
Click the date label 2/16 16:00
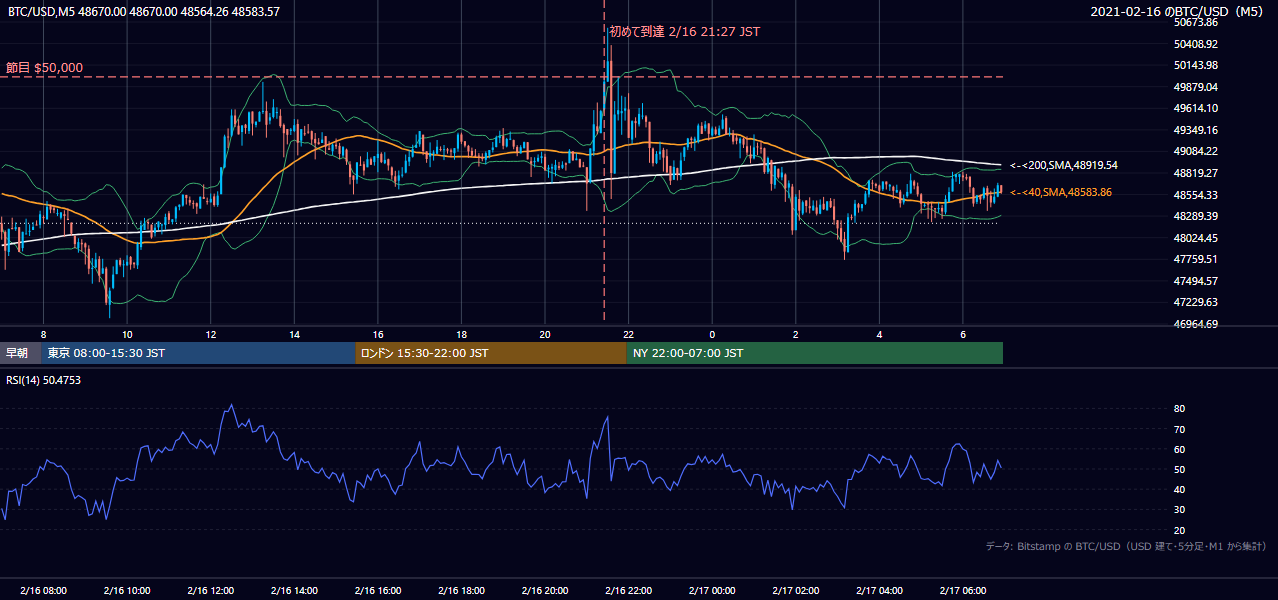tap(377, 591)
